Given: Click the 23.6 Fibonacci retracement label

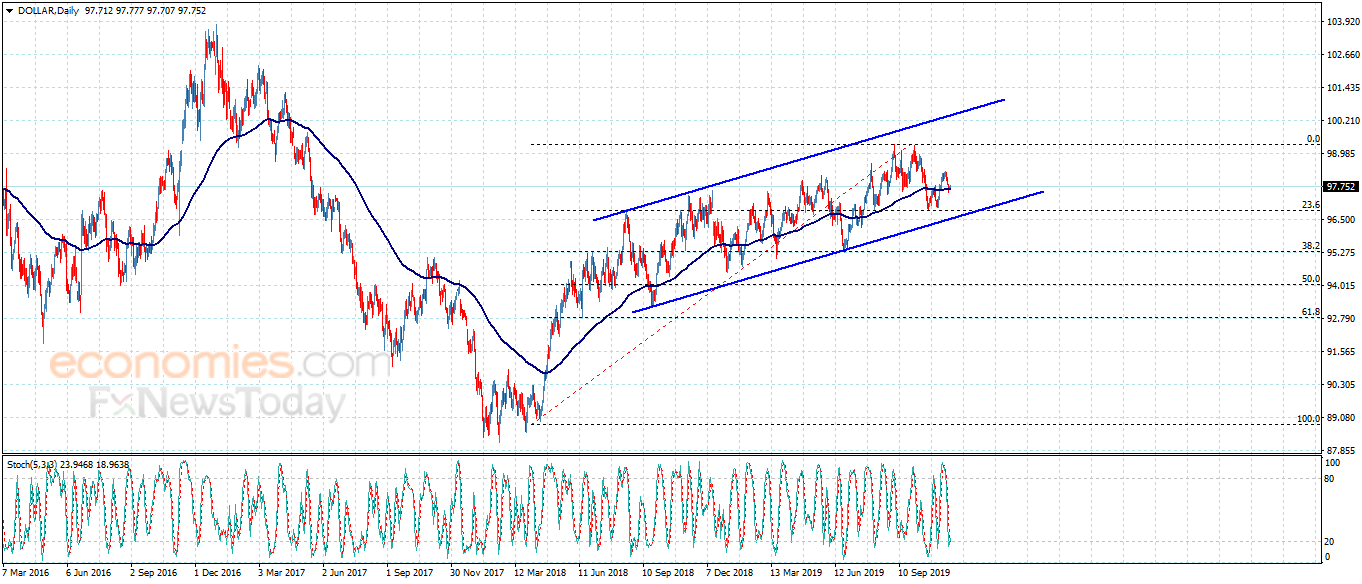Looking at the screenshot, I should 1310,205.
